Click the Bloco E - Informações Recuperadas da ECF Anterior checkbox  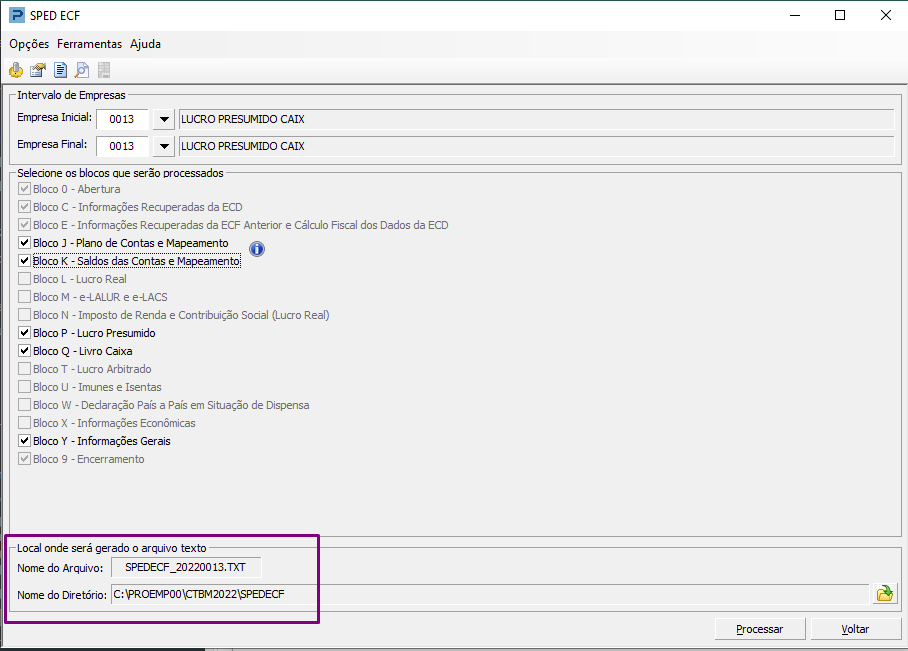click(24, 225)
